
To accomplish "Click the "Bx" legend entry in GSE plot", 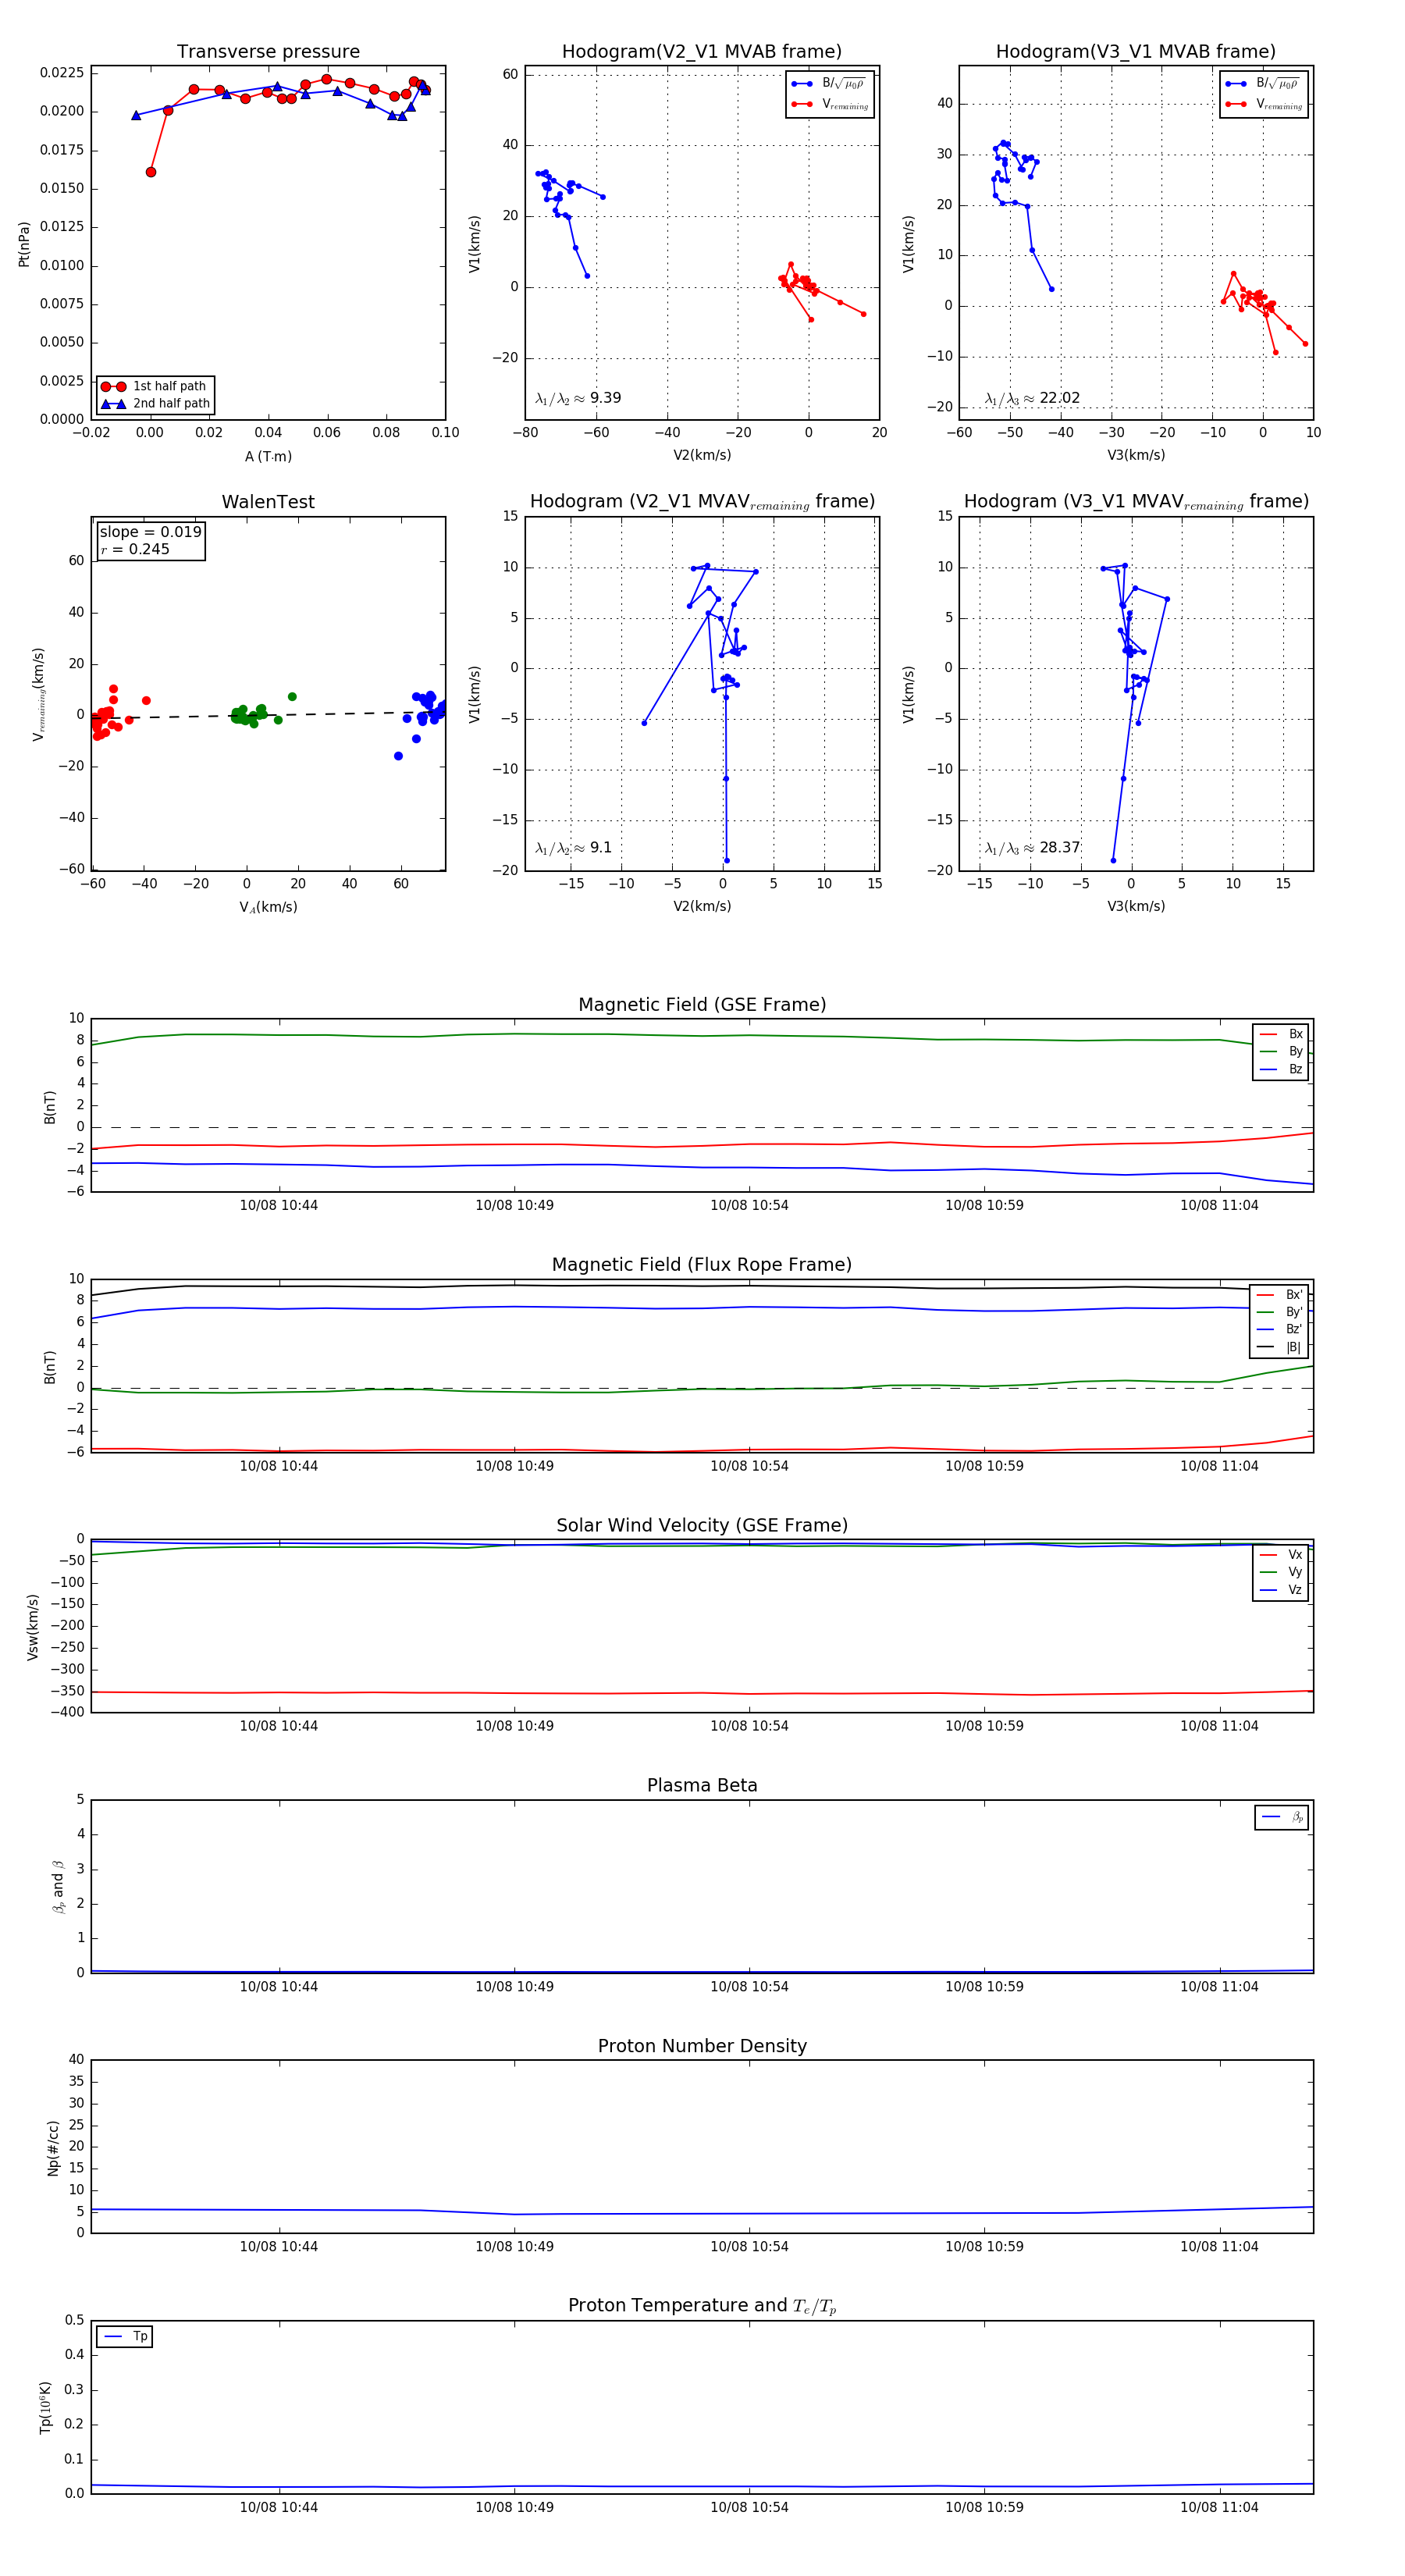I will tap(1281, 1034).
